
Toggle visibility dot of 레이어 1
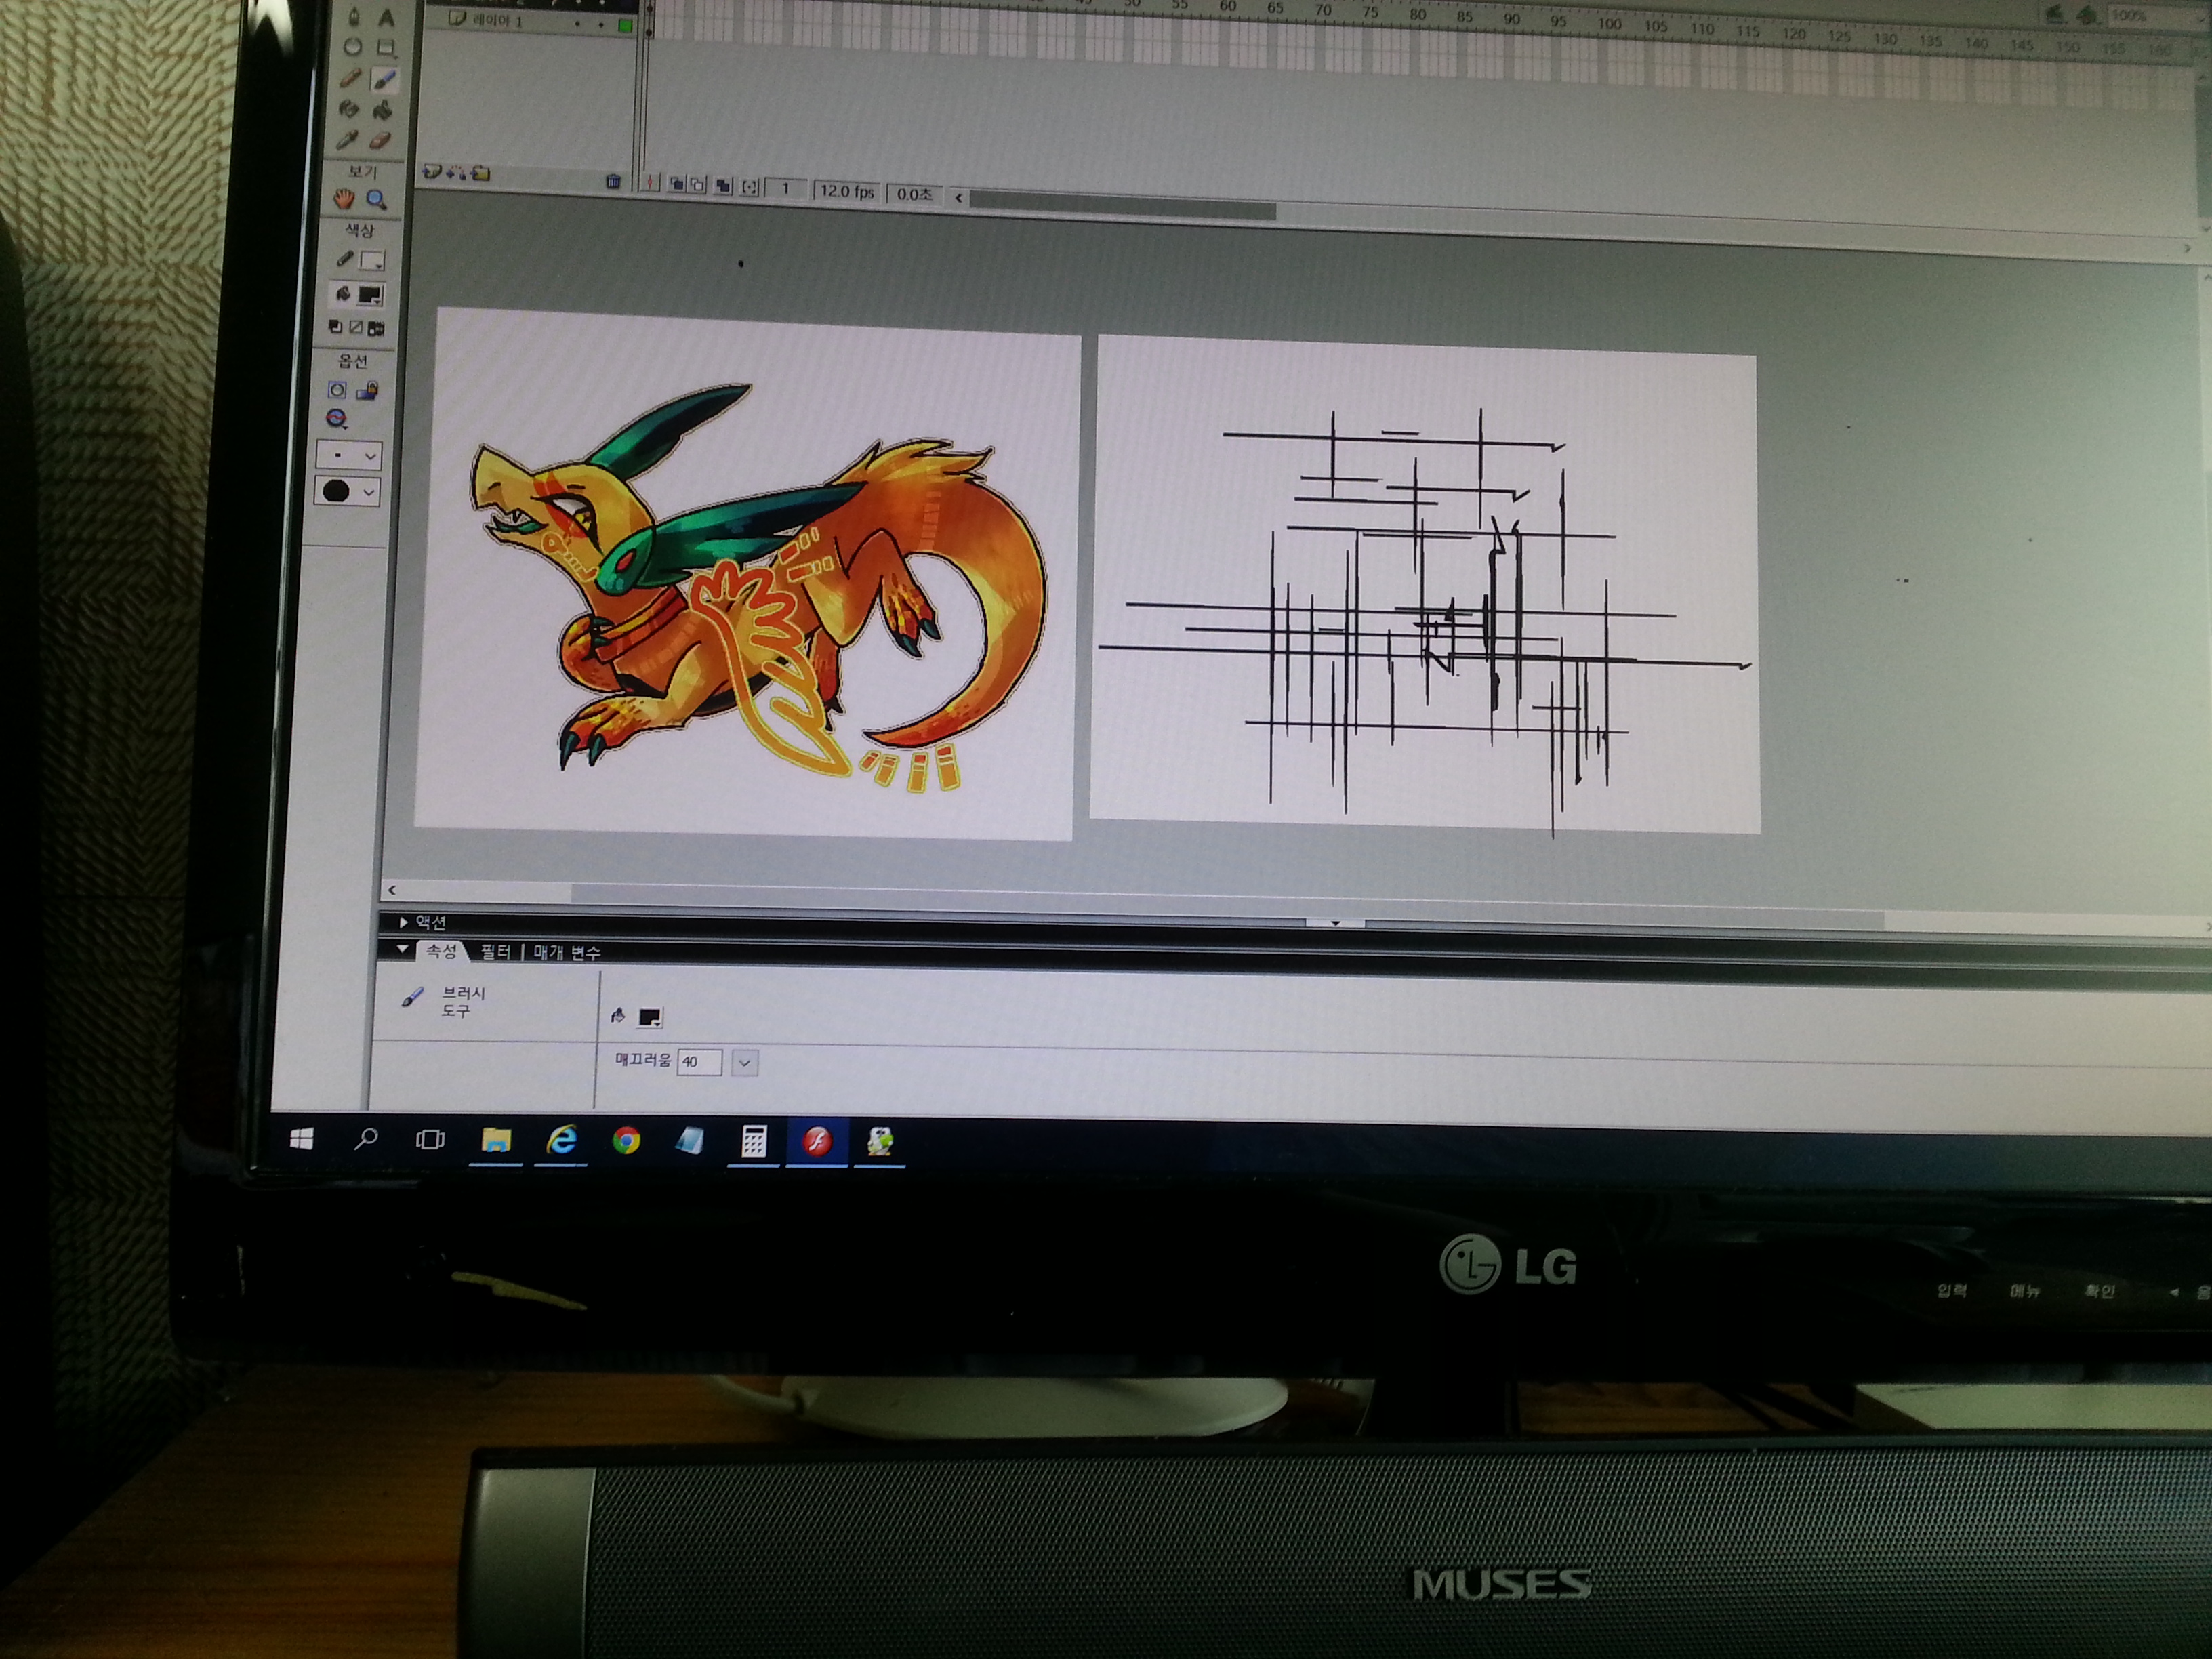(x=578, y=23)
